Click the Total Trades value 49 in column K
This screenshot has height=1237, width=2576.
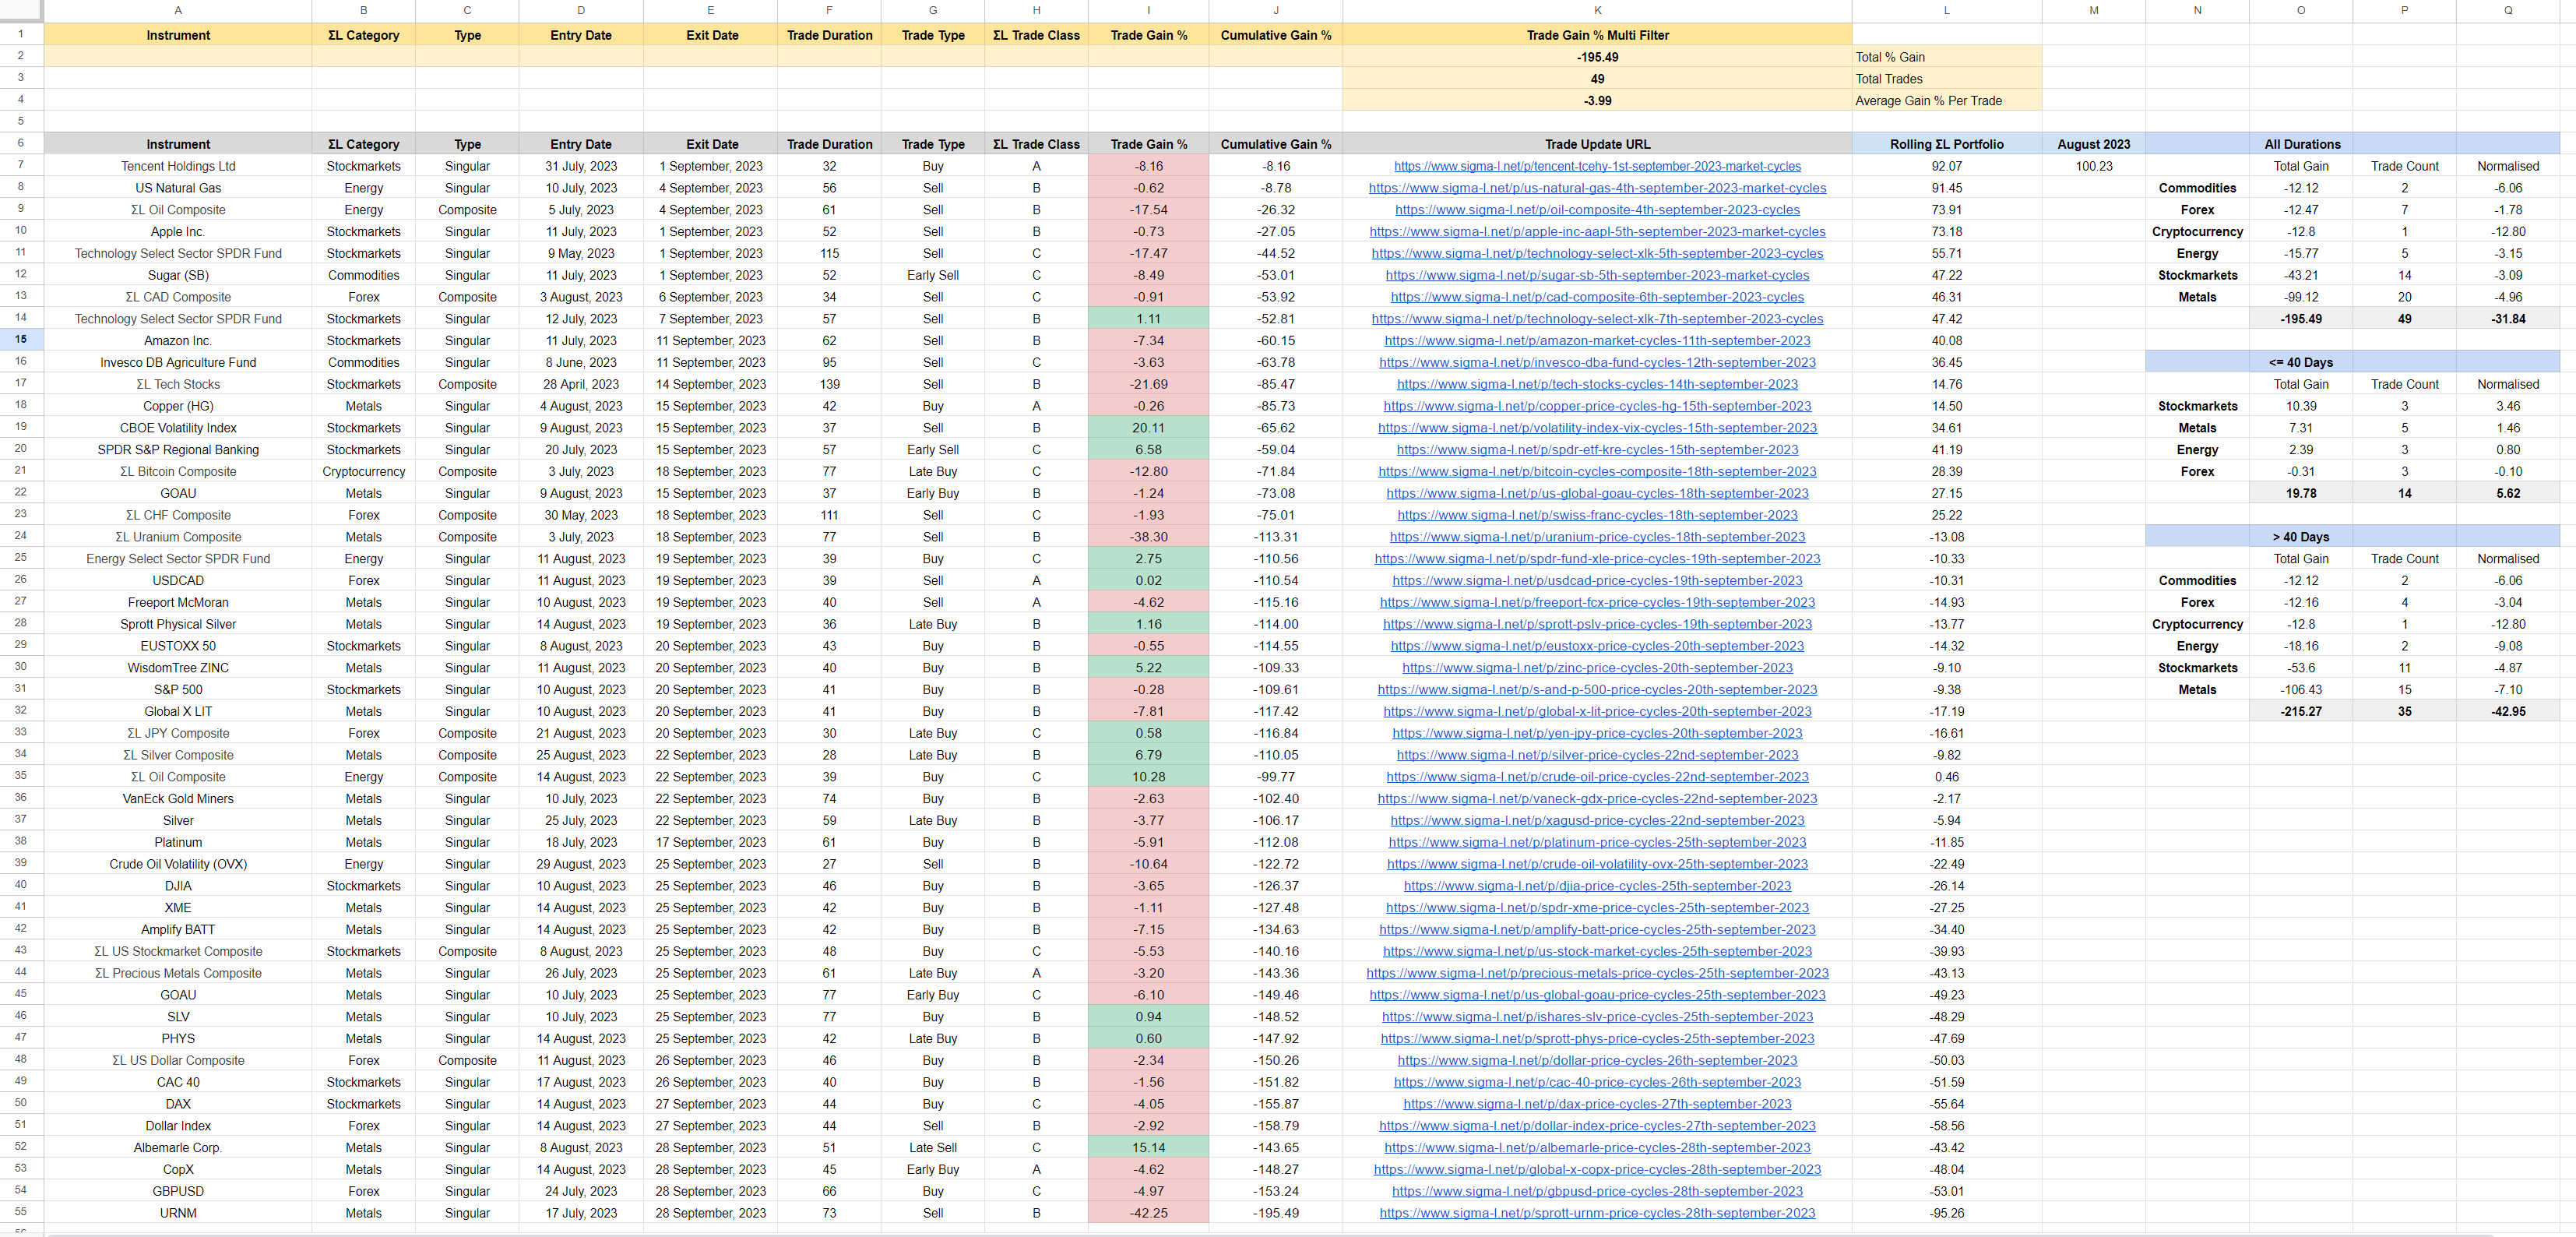point(1597,79)
